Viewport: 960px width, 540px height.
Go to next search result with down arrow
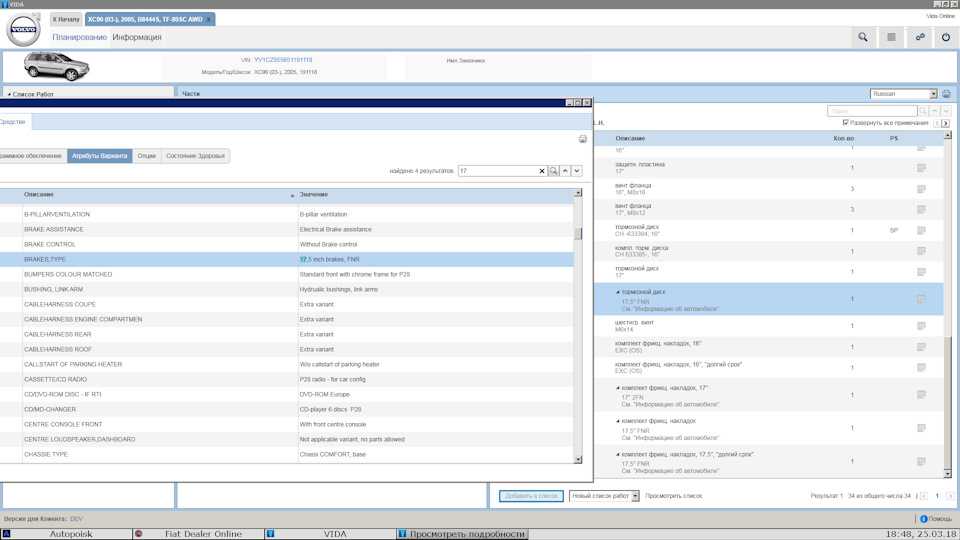[x=576, y=171]
